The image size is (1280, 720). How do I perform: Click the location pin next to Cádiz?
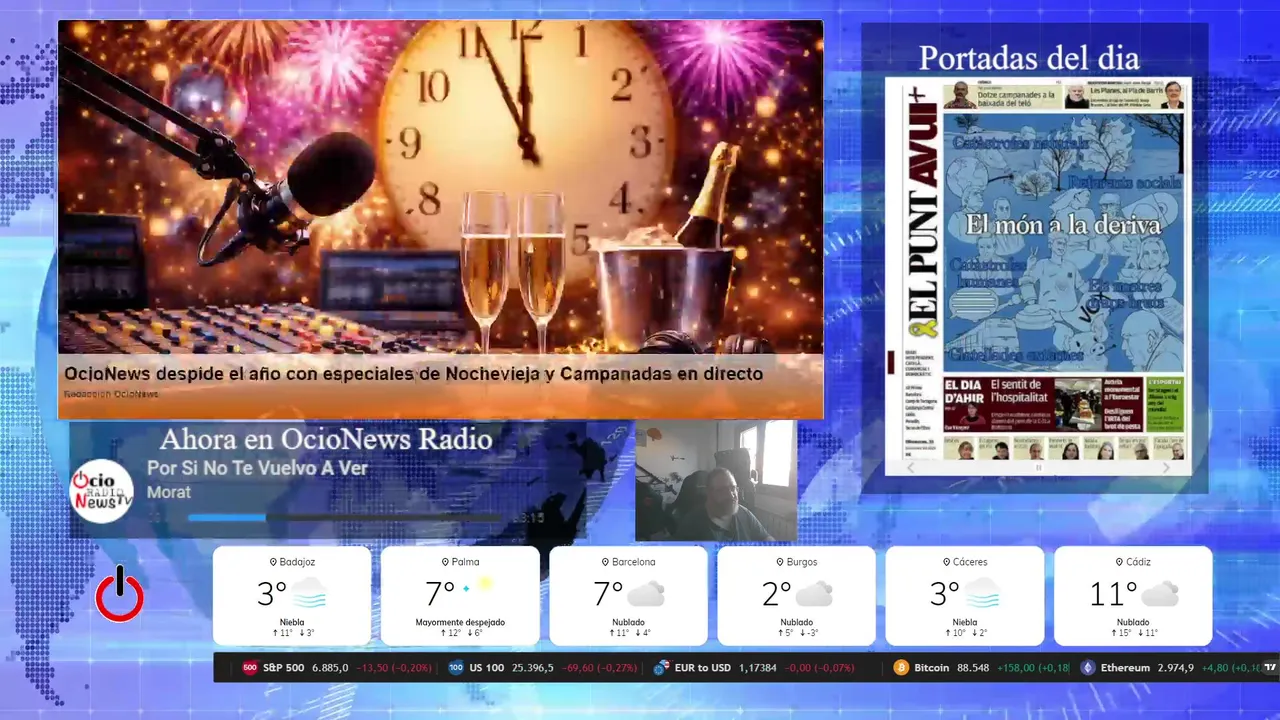pyautogui.click(x=1118, y=562)
